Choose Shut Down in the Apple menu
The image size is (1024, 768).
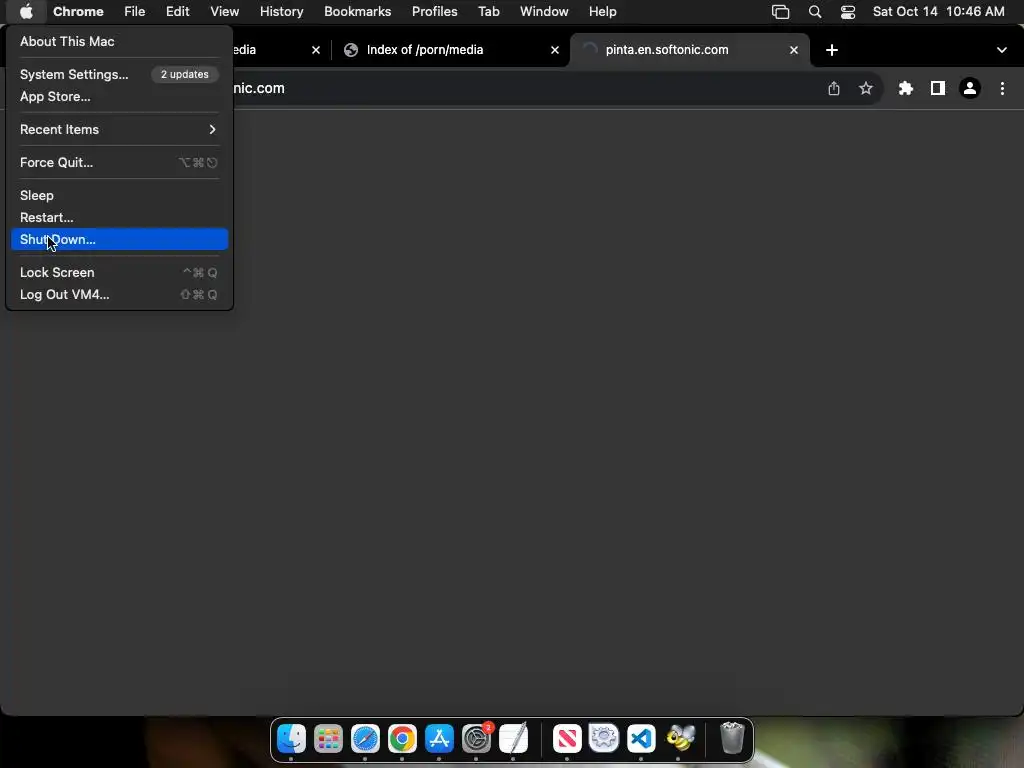(119, 240)
